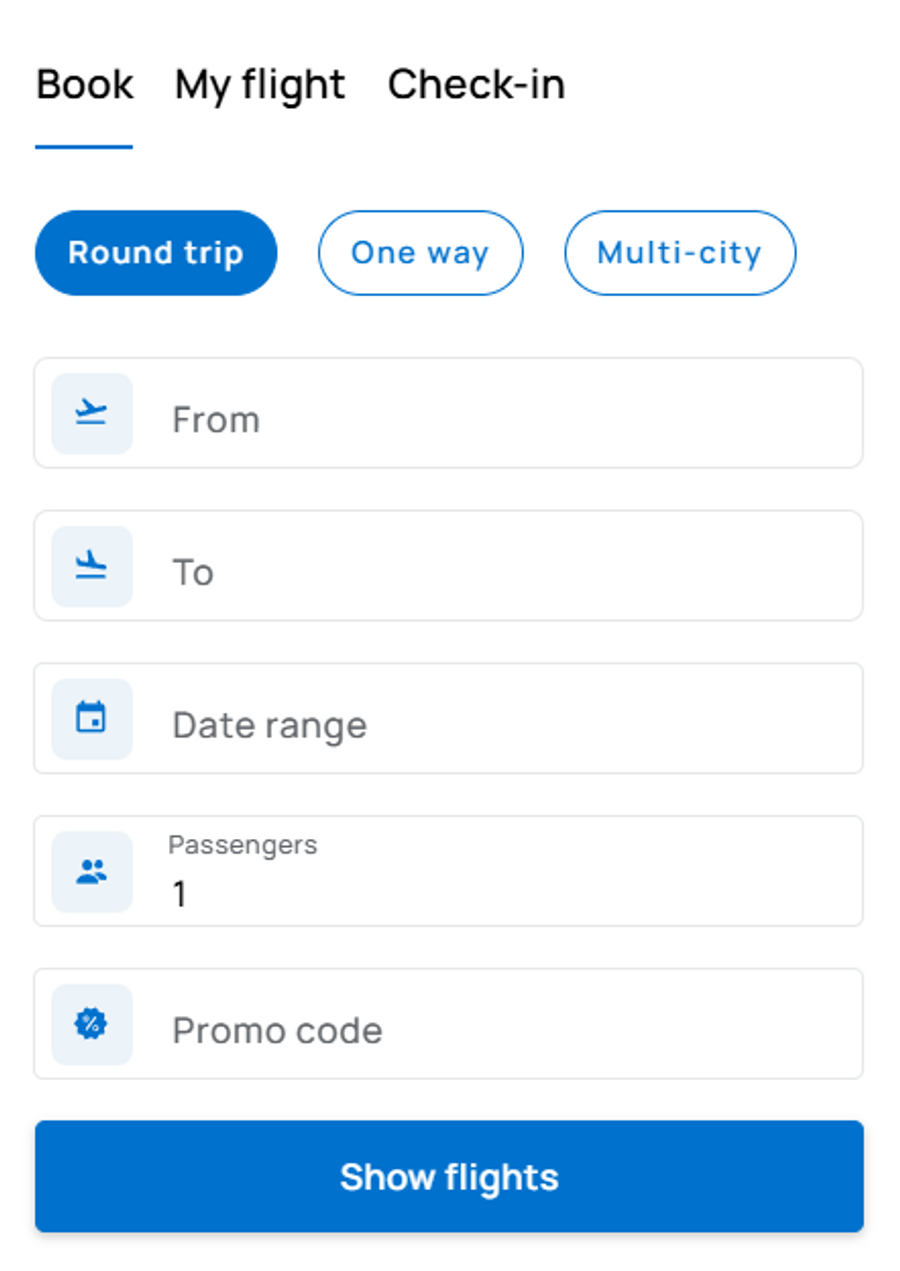Switch to Multi-city trip type
Viewport: 900px width, 1271px height.
click(x=680, y=253)
